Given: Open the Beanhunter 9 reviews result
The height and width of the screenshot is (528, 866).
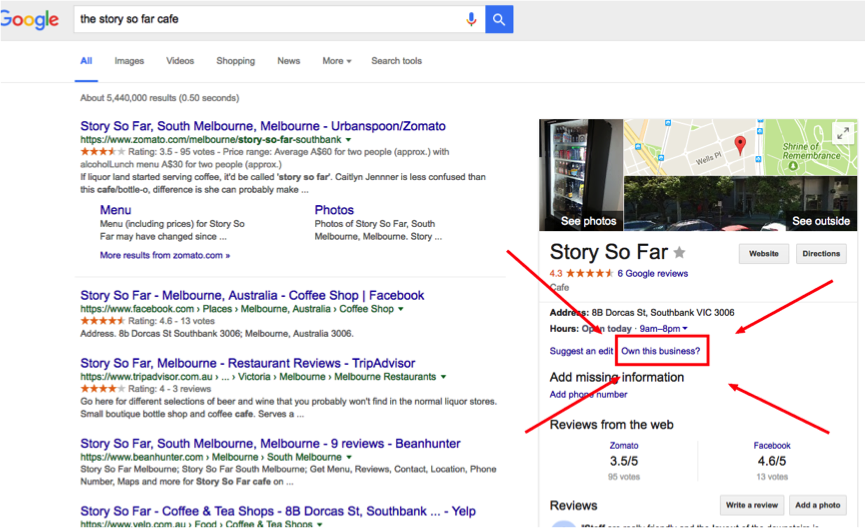Looking at the screenshot, I should pyautogui.click(x=270, y=443).
